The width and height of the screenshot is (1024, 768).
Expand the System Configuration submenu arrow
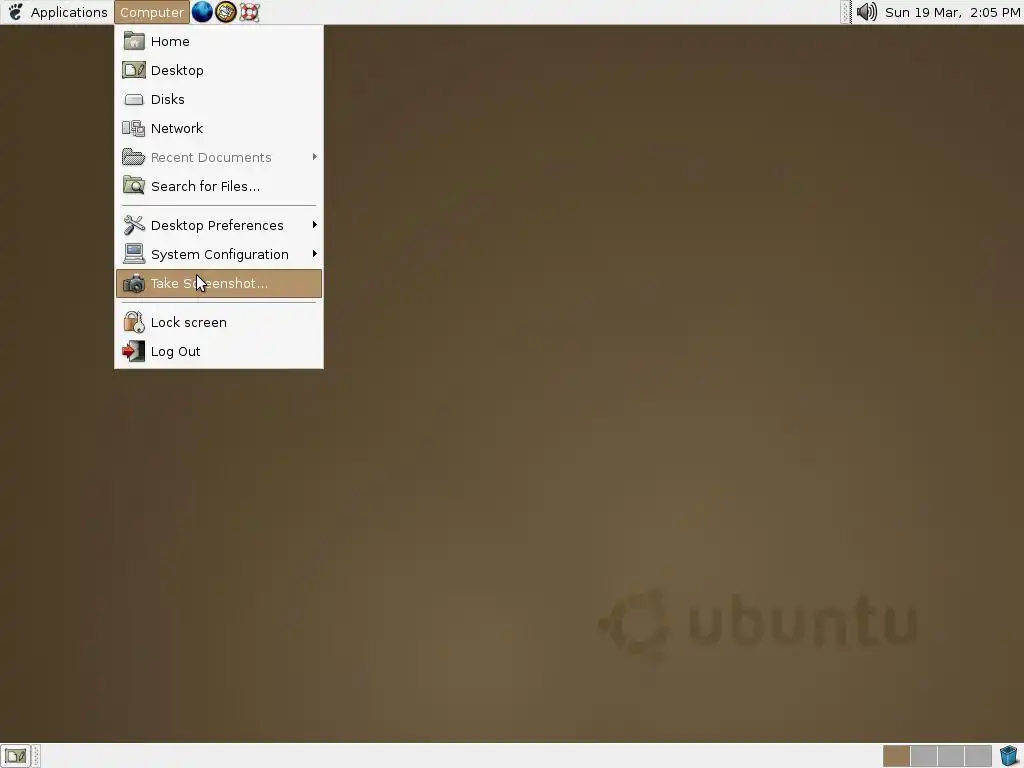315,253
